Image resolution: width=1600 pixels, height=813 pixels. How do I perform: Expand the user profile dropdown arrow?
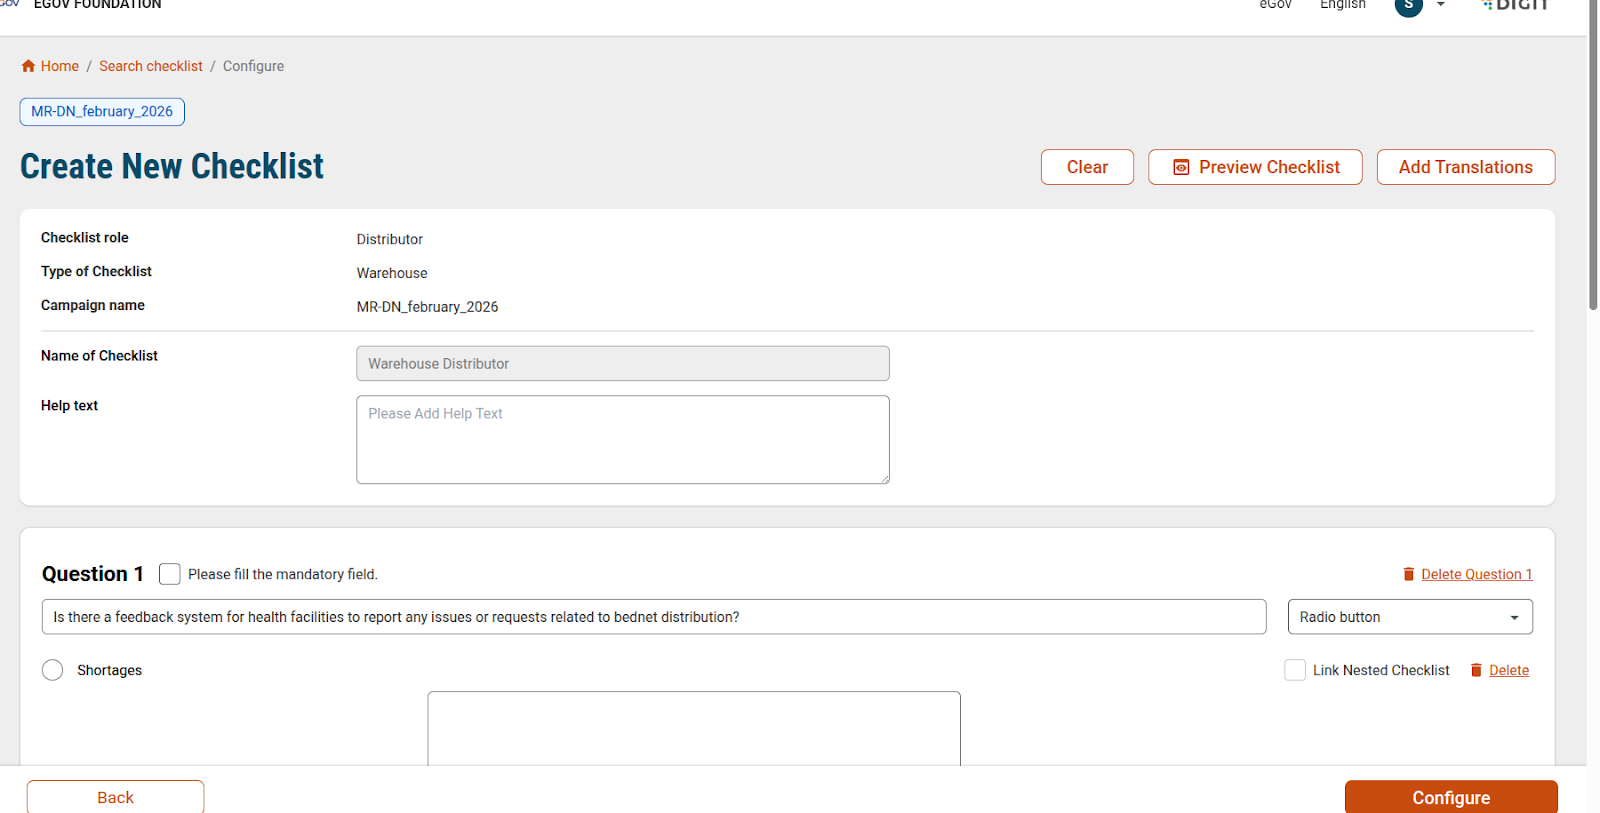tap(1441, 6)
